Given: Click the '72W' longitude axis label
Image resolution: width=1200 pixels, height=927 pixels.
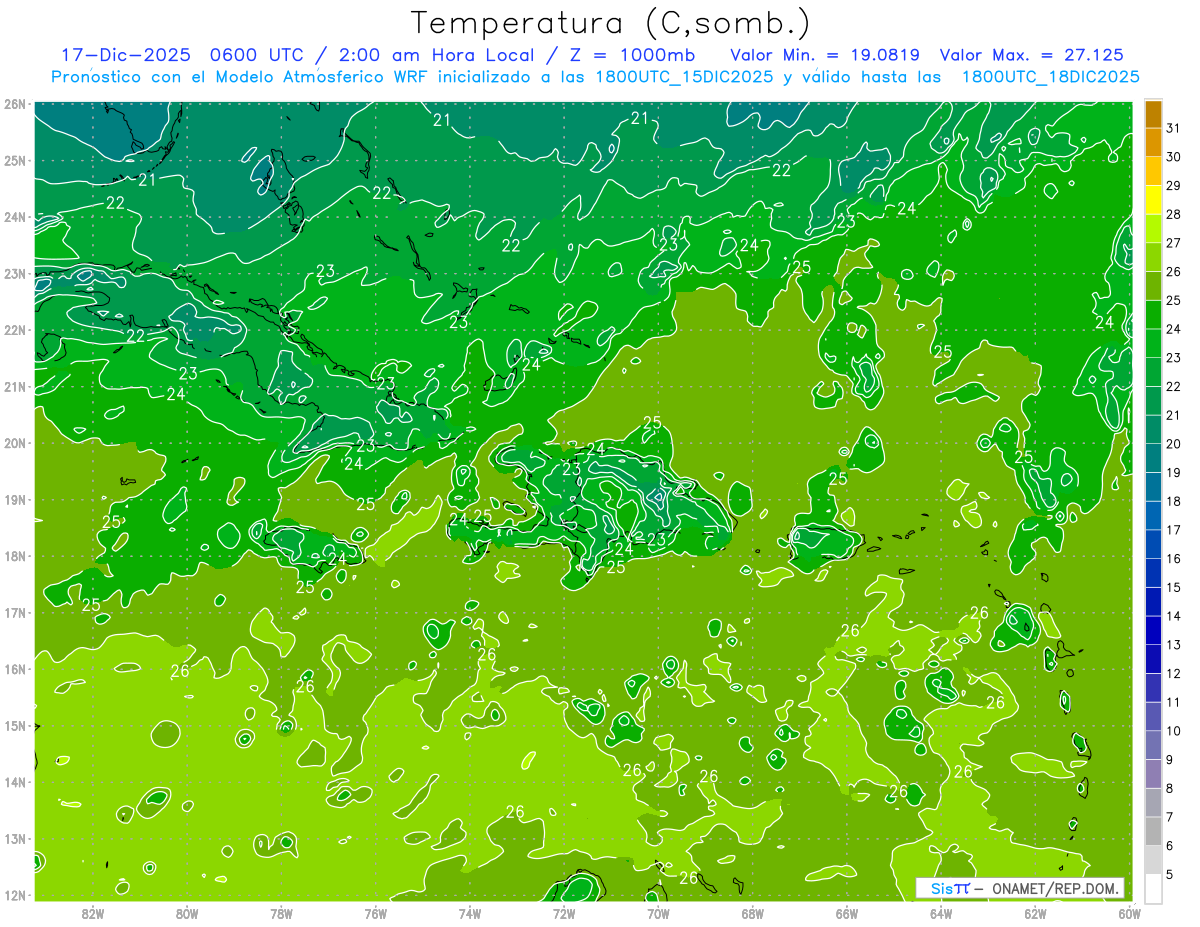Looking at the screenshot, I should 564,912.
